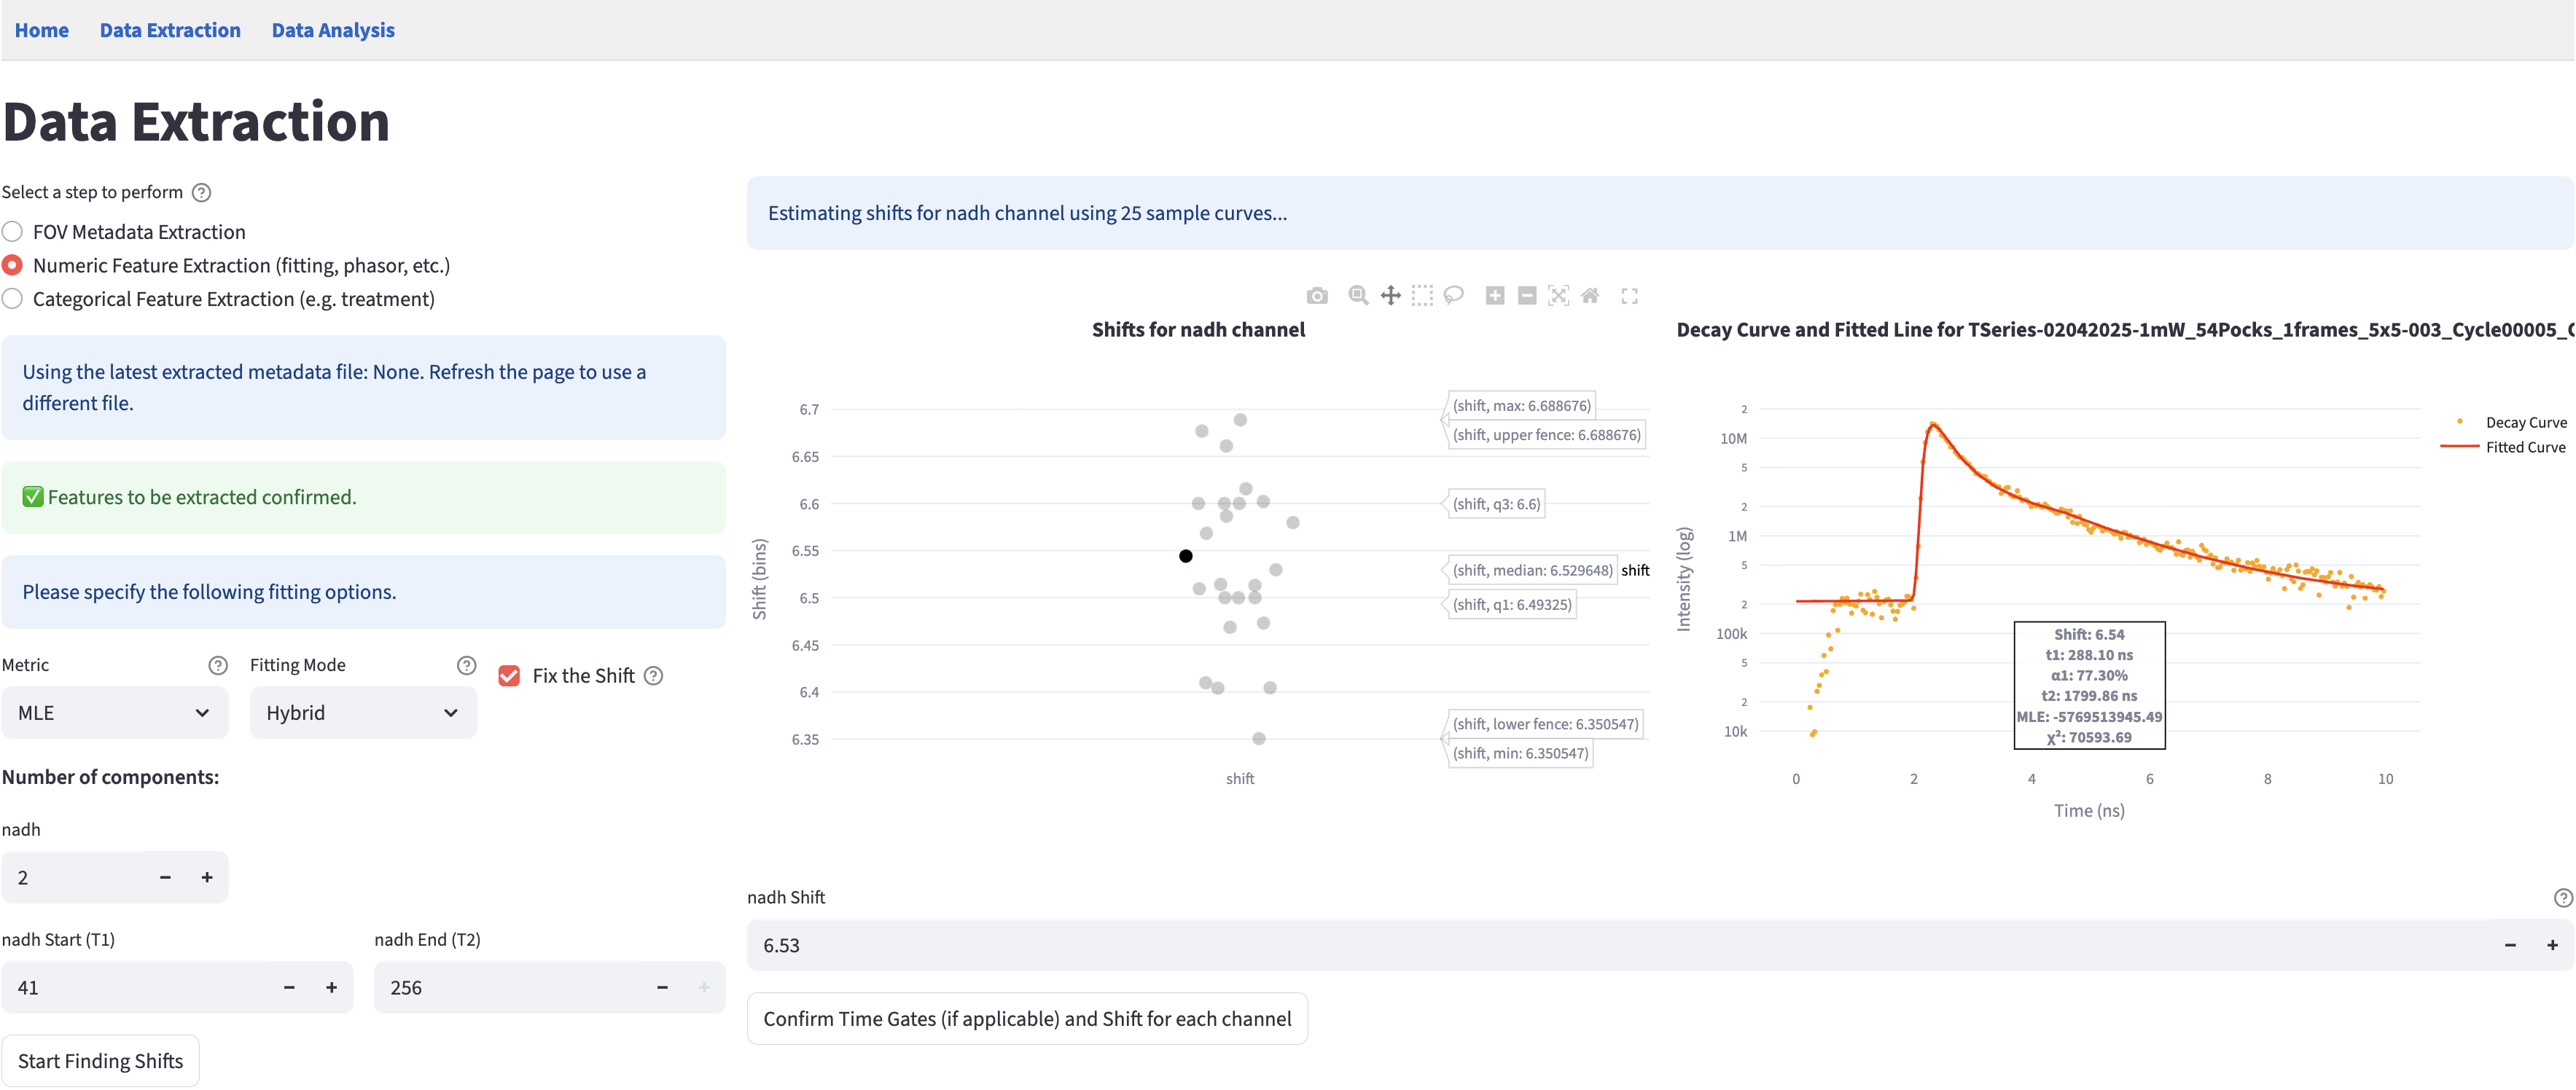
Task: Confirm Time Gates and Shift for each channel
Action: pyautogui.click(x=1027, y=1019)
